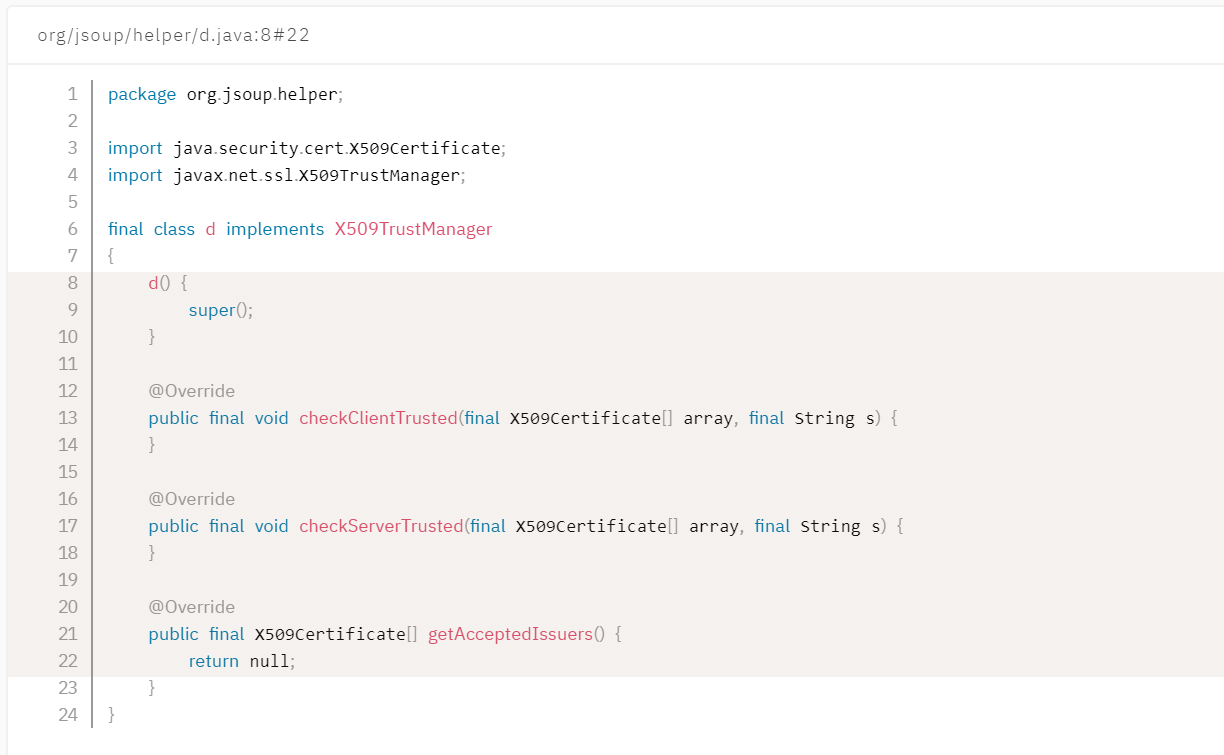The width and height of the screenshot is (1224, 755).
Task: Click the checkClientTrusted method name
Action: point(378,418)
